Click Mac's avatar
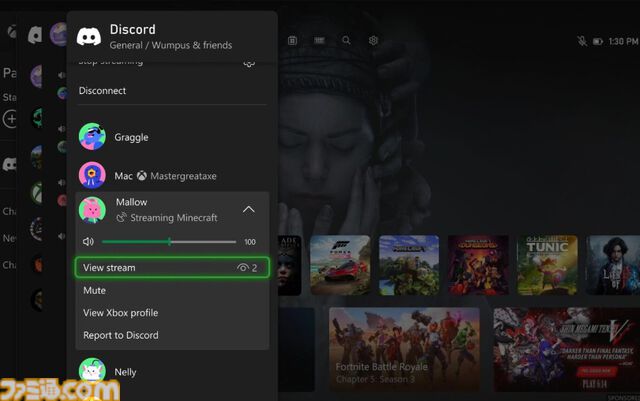The height and width of the screenshot is (401, 640). pos(92,175)
